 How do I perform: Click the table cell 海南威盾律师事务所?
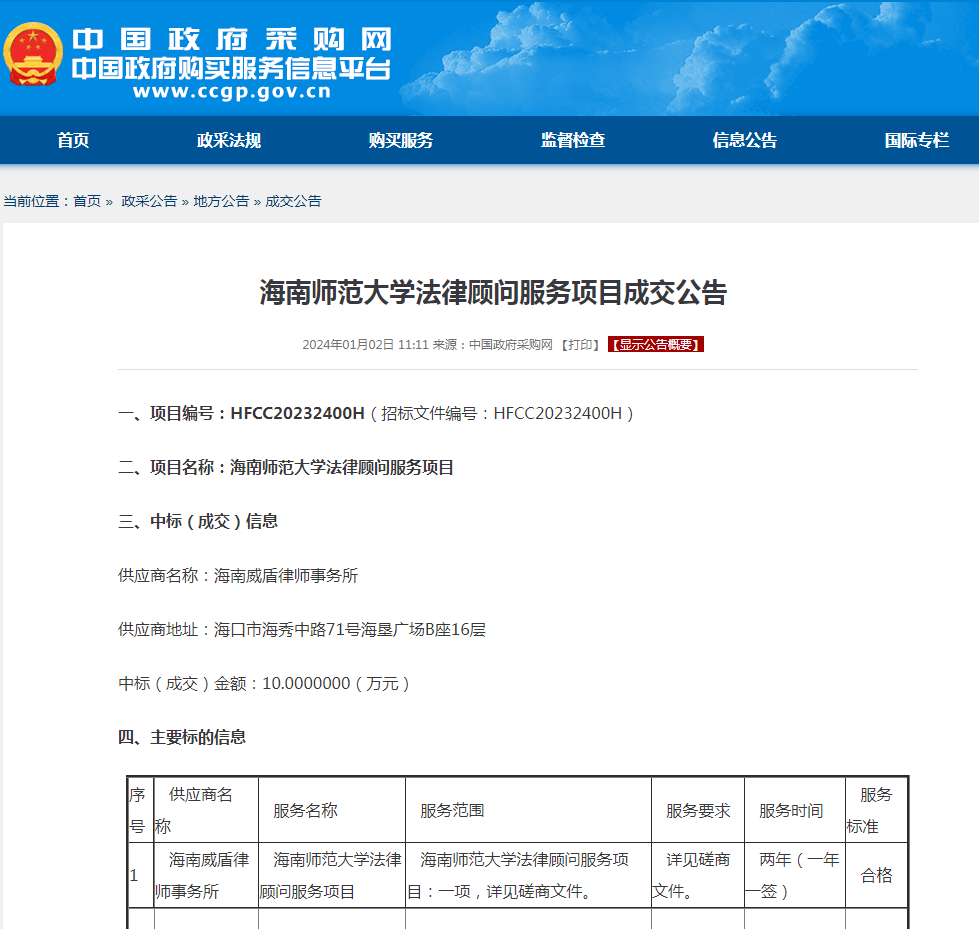click(206, 875)
